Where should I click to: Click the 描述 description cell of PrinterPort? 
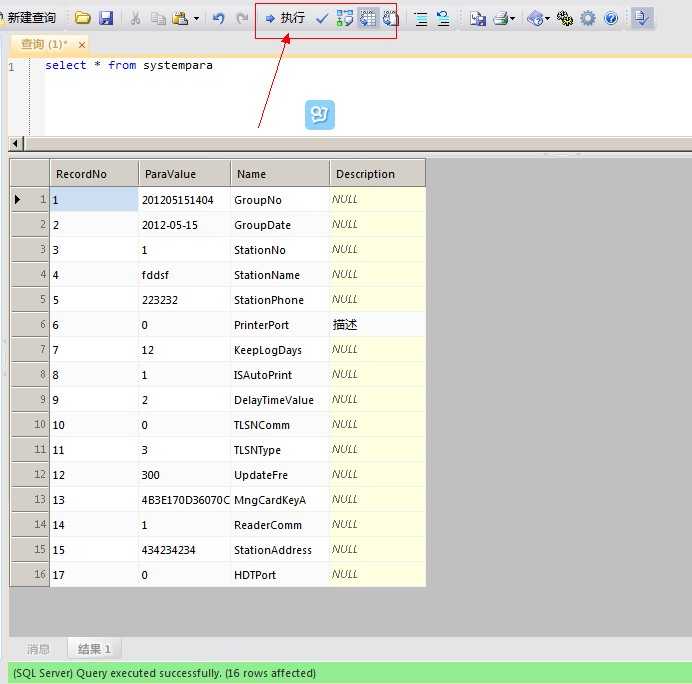[x=378, y=325]
